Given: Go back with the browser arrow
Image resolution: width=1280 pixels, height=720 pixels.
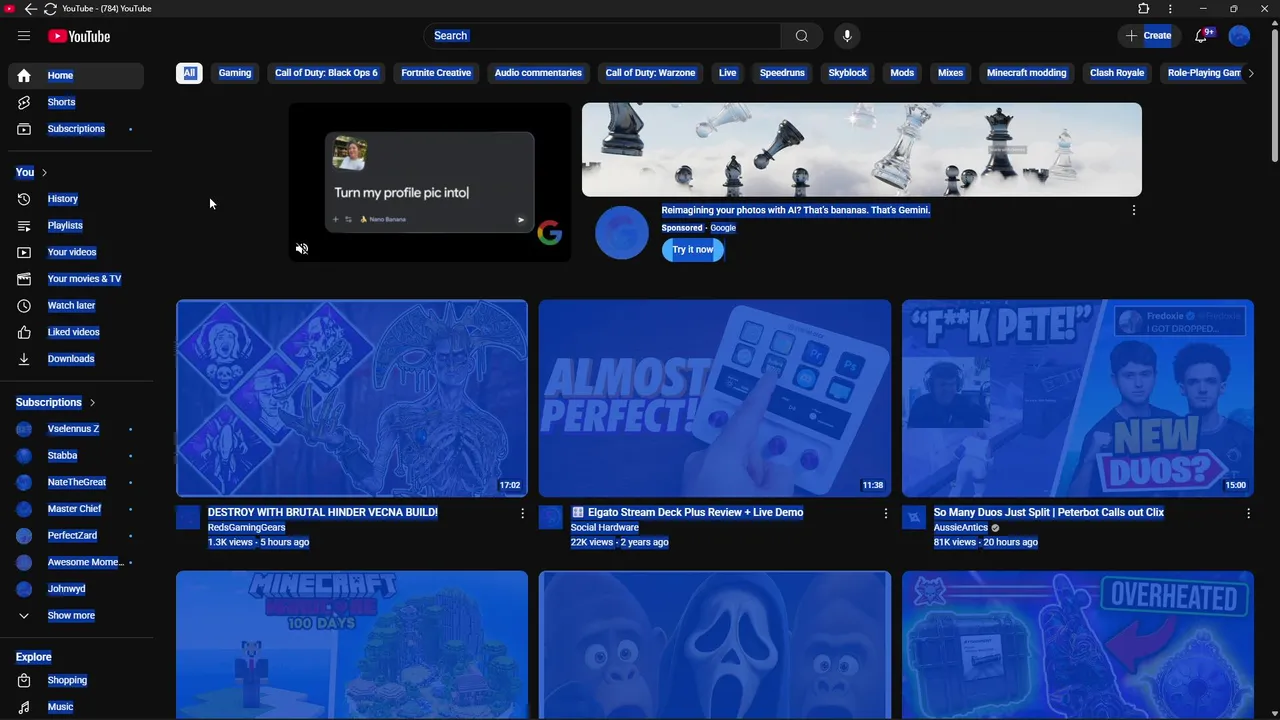Looking at the screenshot, I should point(30,9).
